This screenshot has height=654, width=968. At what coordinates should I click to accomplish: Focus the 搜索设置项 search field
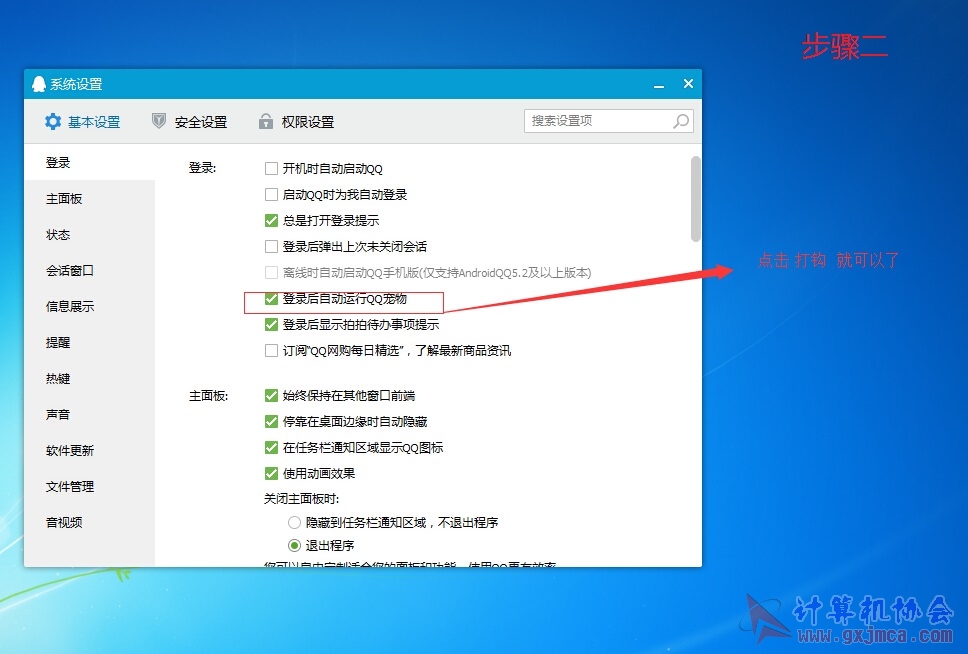pos(609,121)
